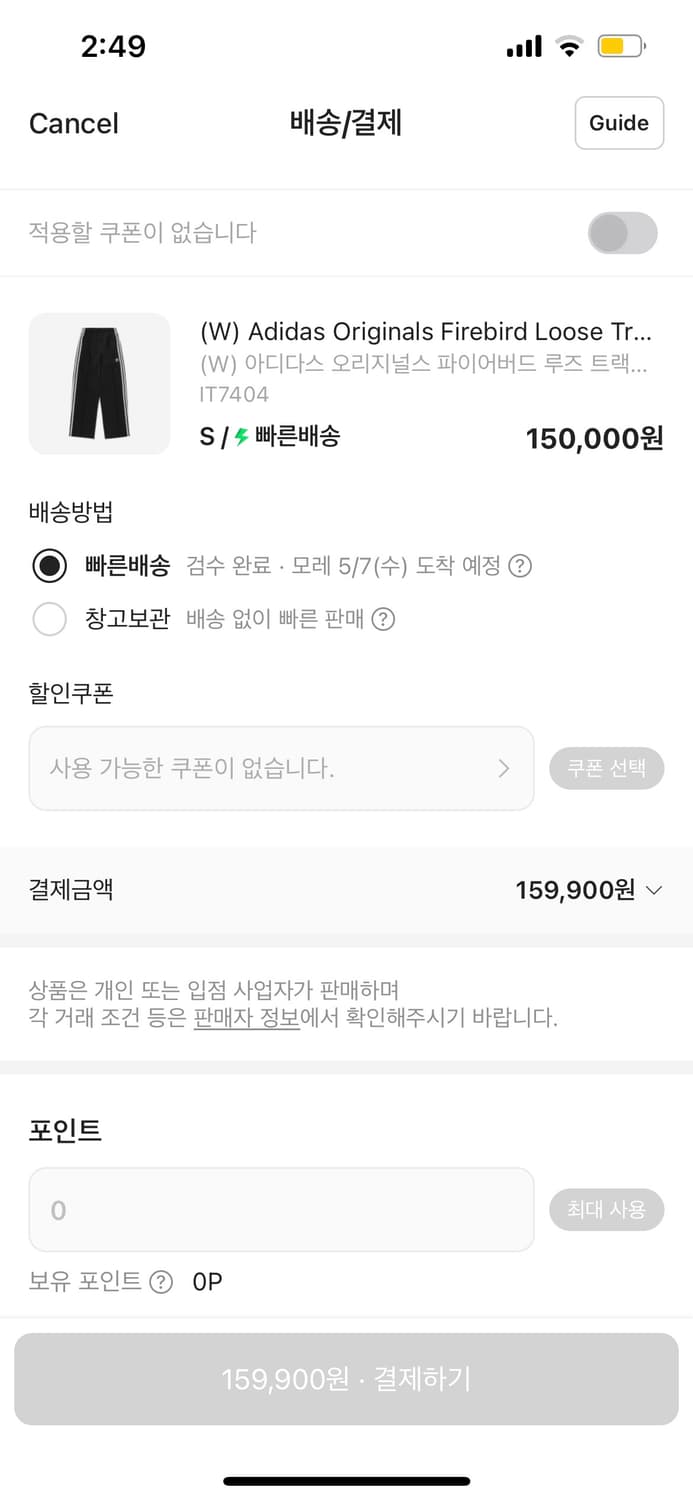
Task: Click the cellular signal bars icon
Action: point(523,45)
